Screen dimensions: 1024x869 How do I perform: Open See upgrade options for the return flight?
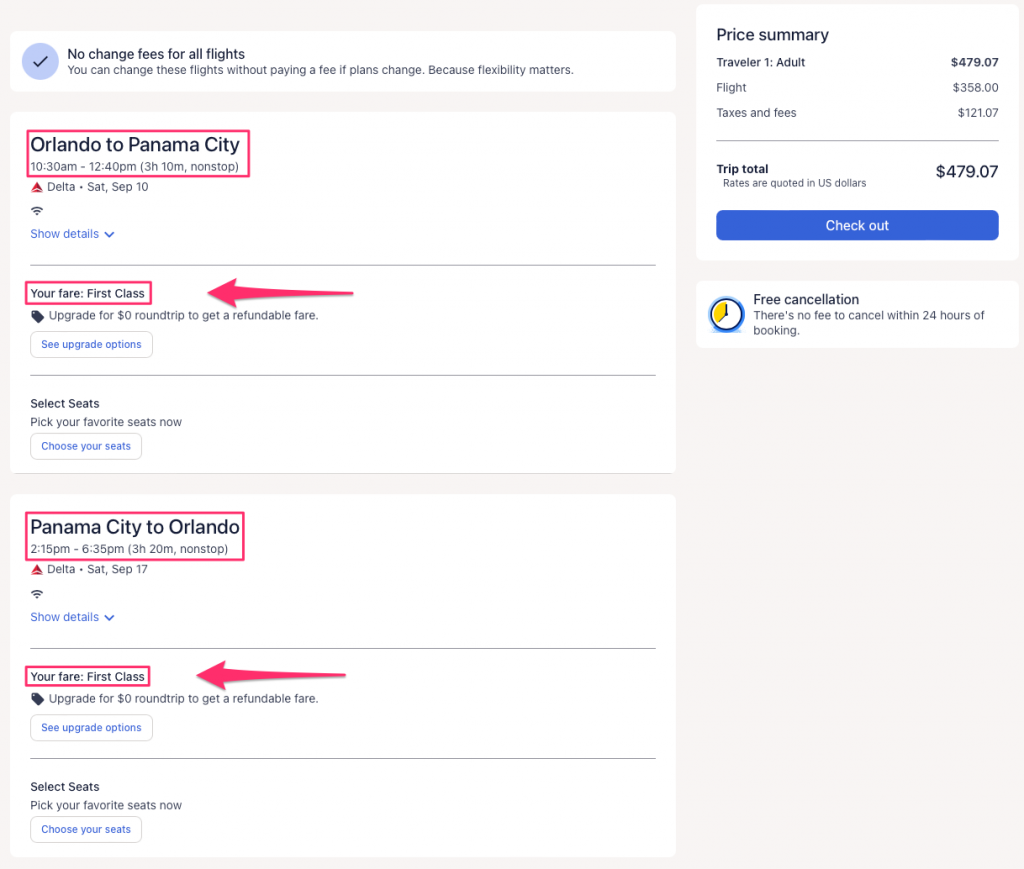click(91, 728)
